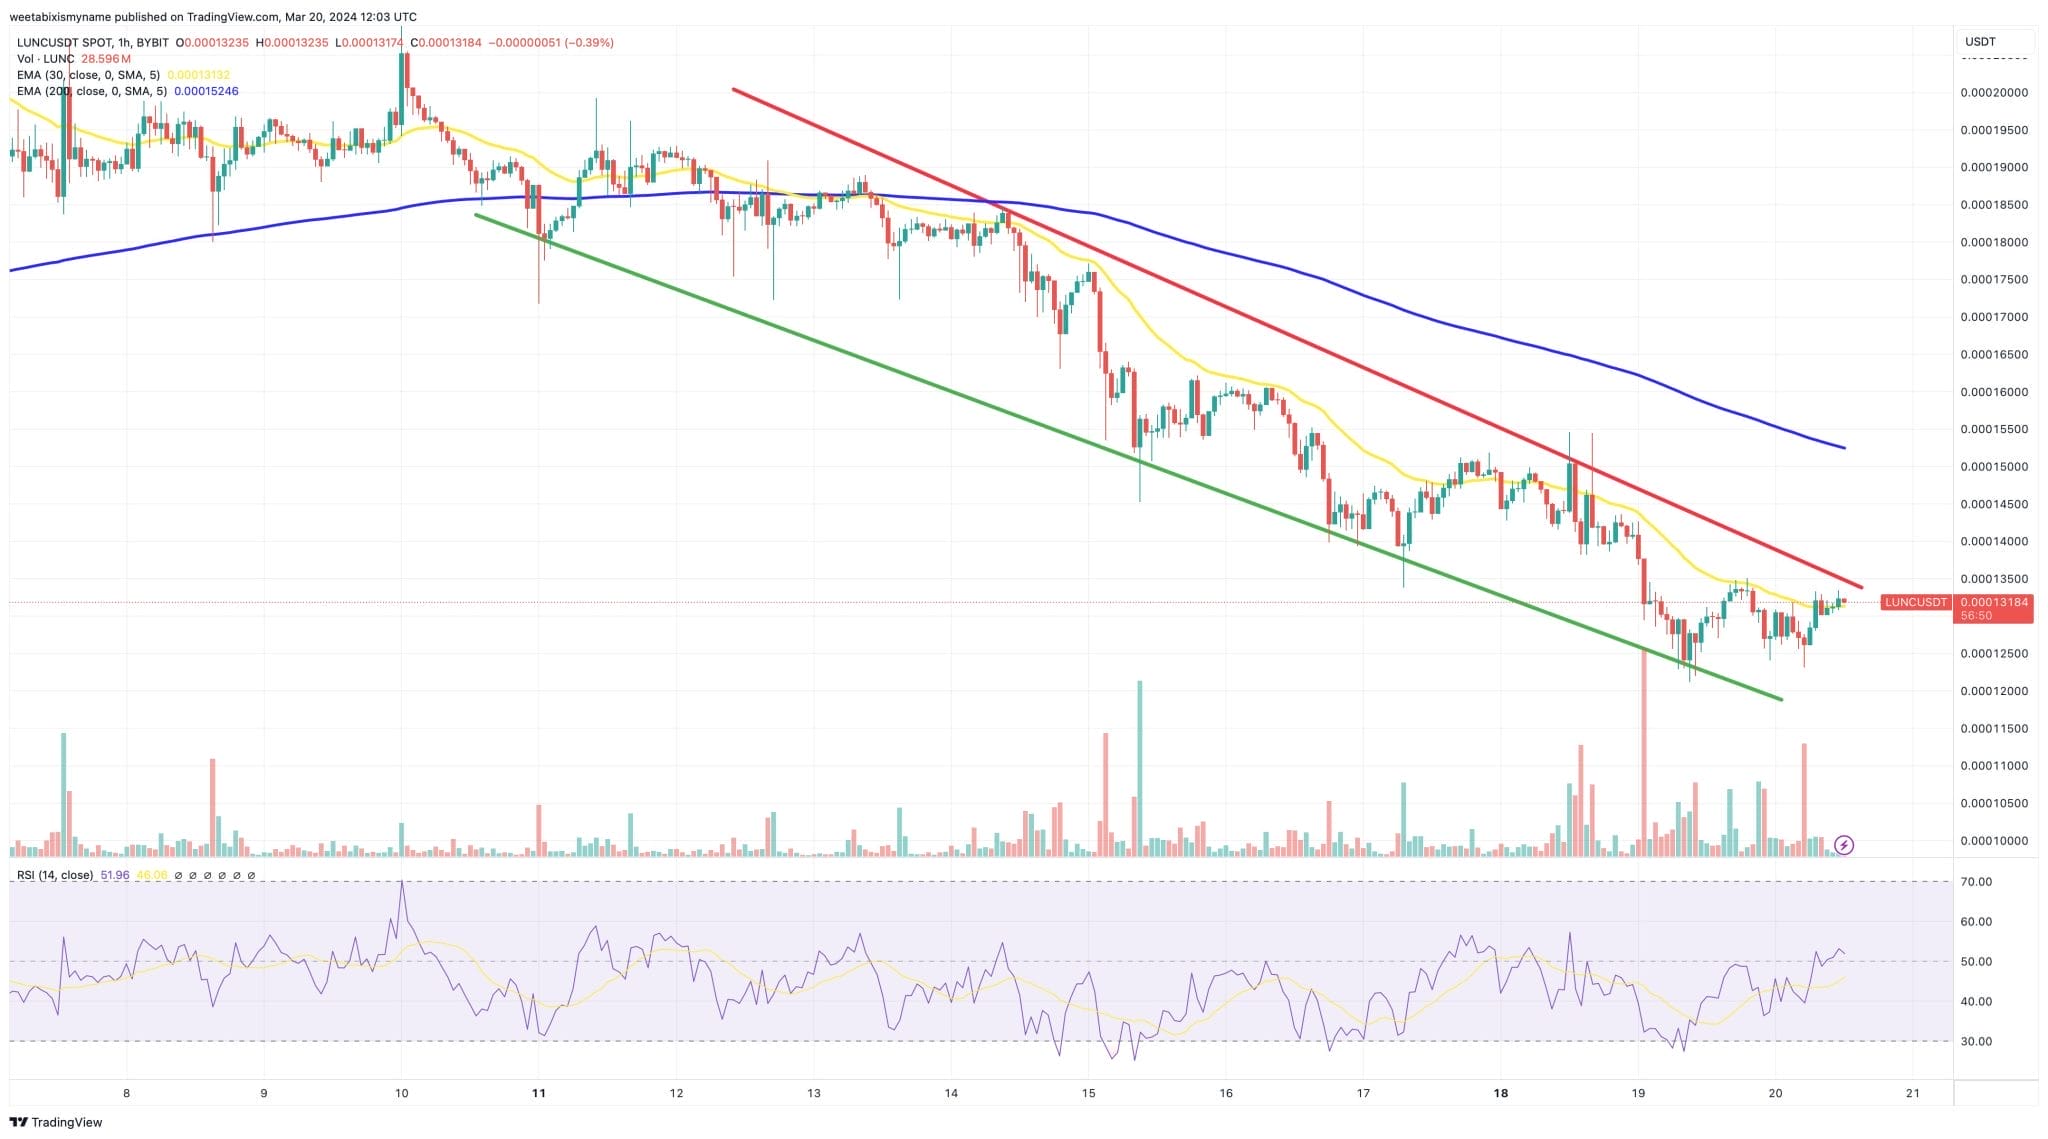This screenshot has width=2048, height=1139.
Task: Click date 18 on time axis
Action: point(1500,1093)
